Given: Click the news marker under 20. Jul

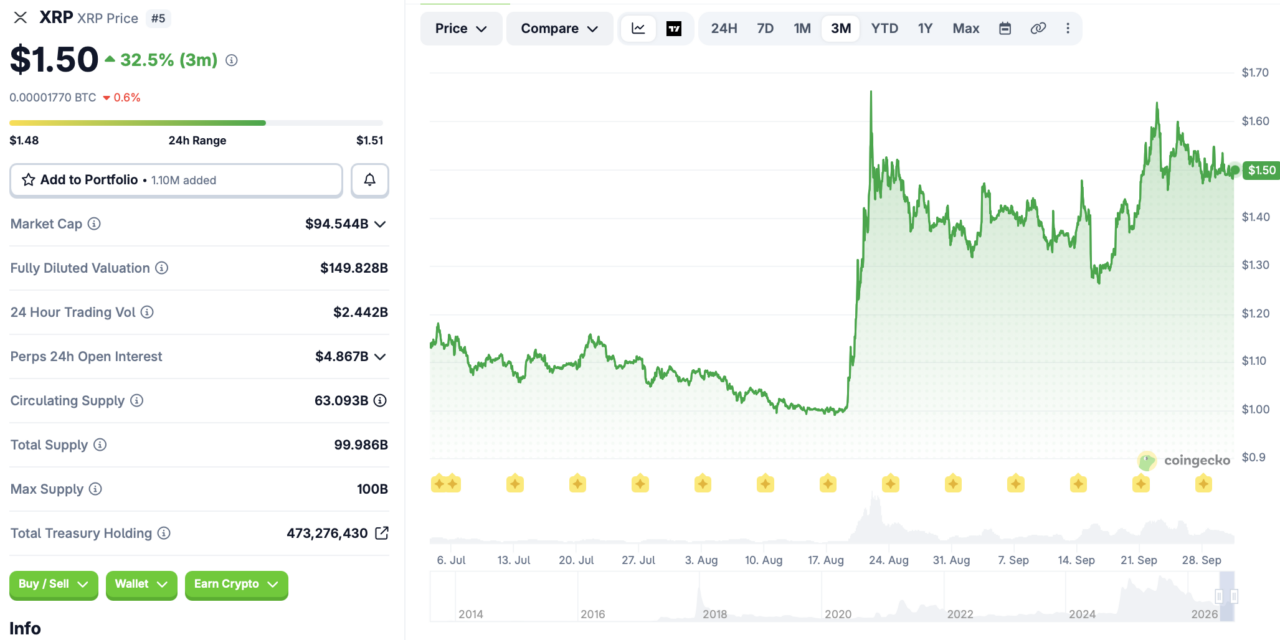Looking at the screenshot, I should (x=577, y=484).
